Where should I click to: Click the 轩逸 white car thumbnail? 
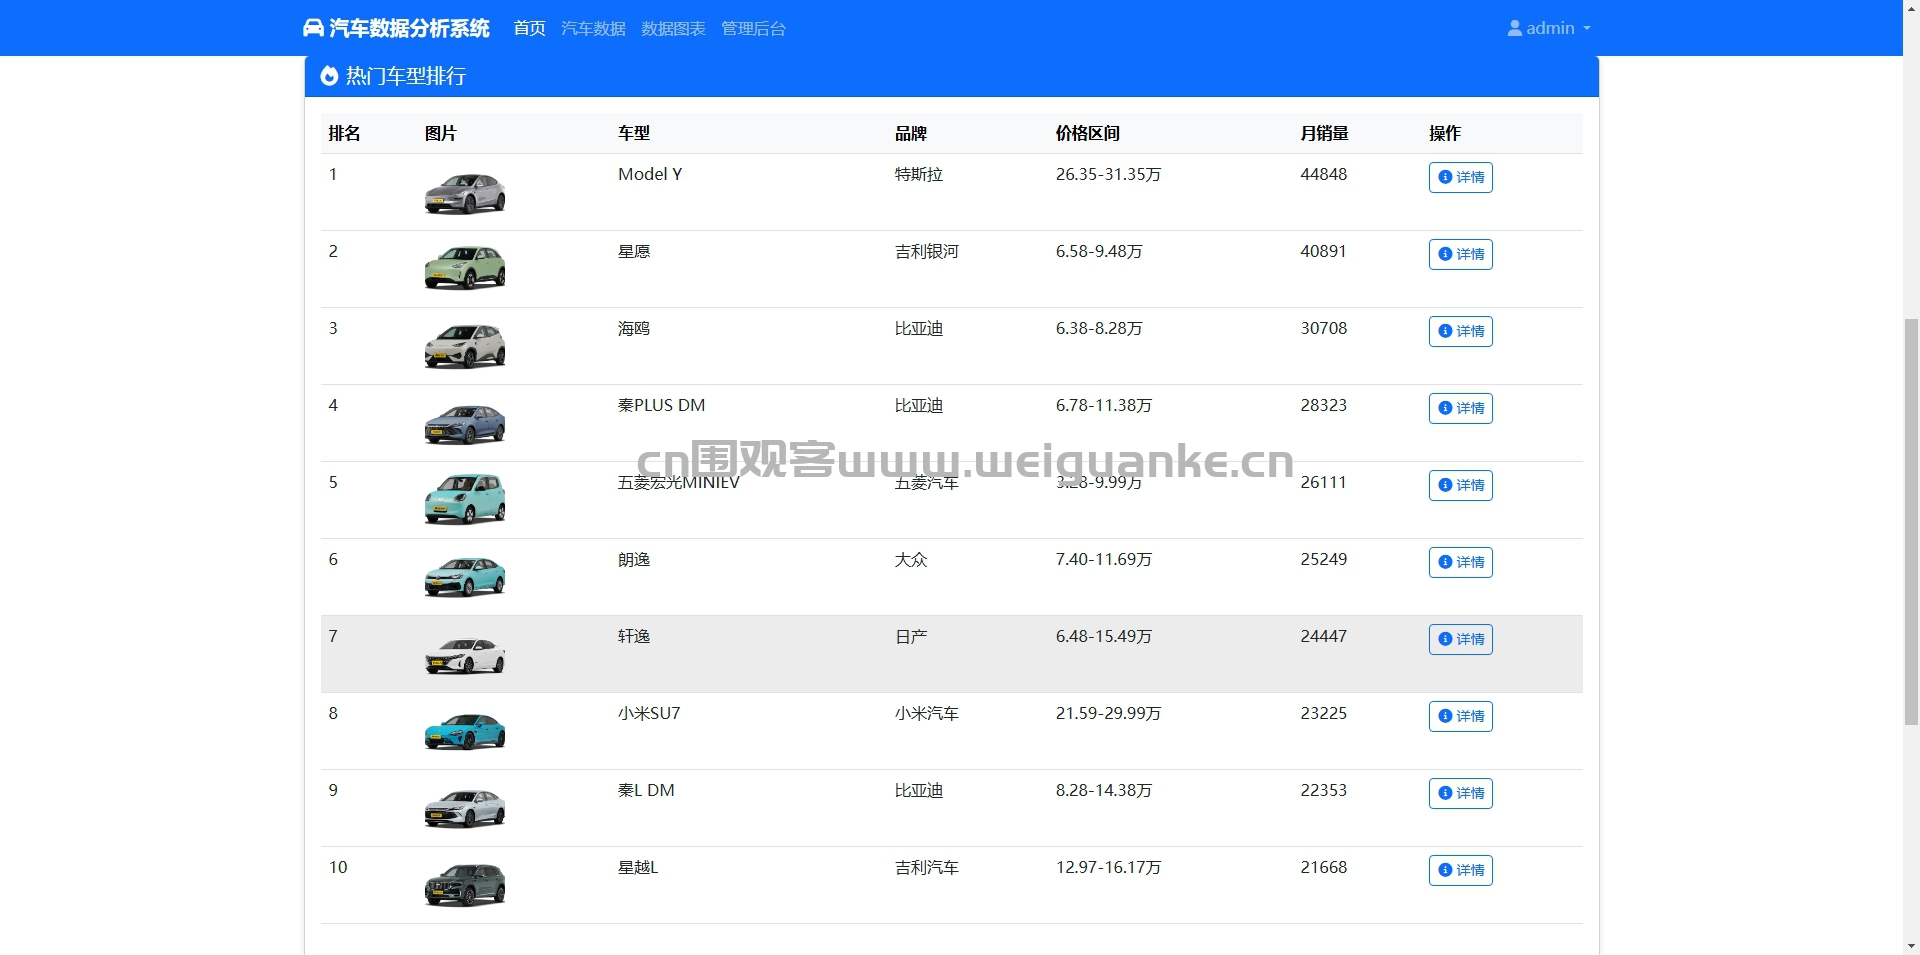(465, 654)
